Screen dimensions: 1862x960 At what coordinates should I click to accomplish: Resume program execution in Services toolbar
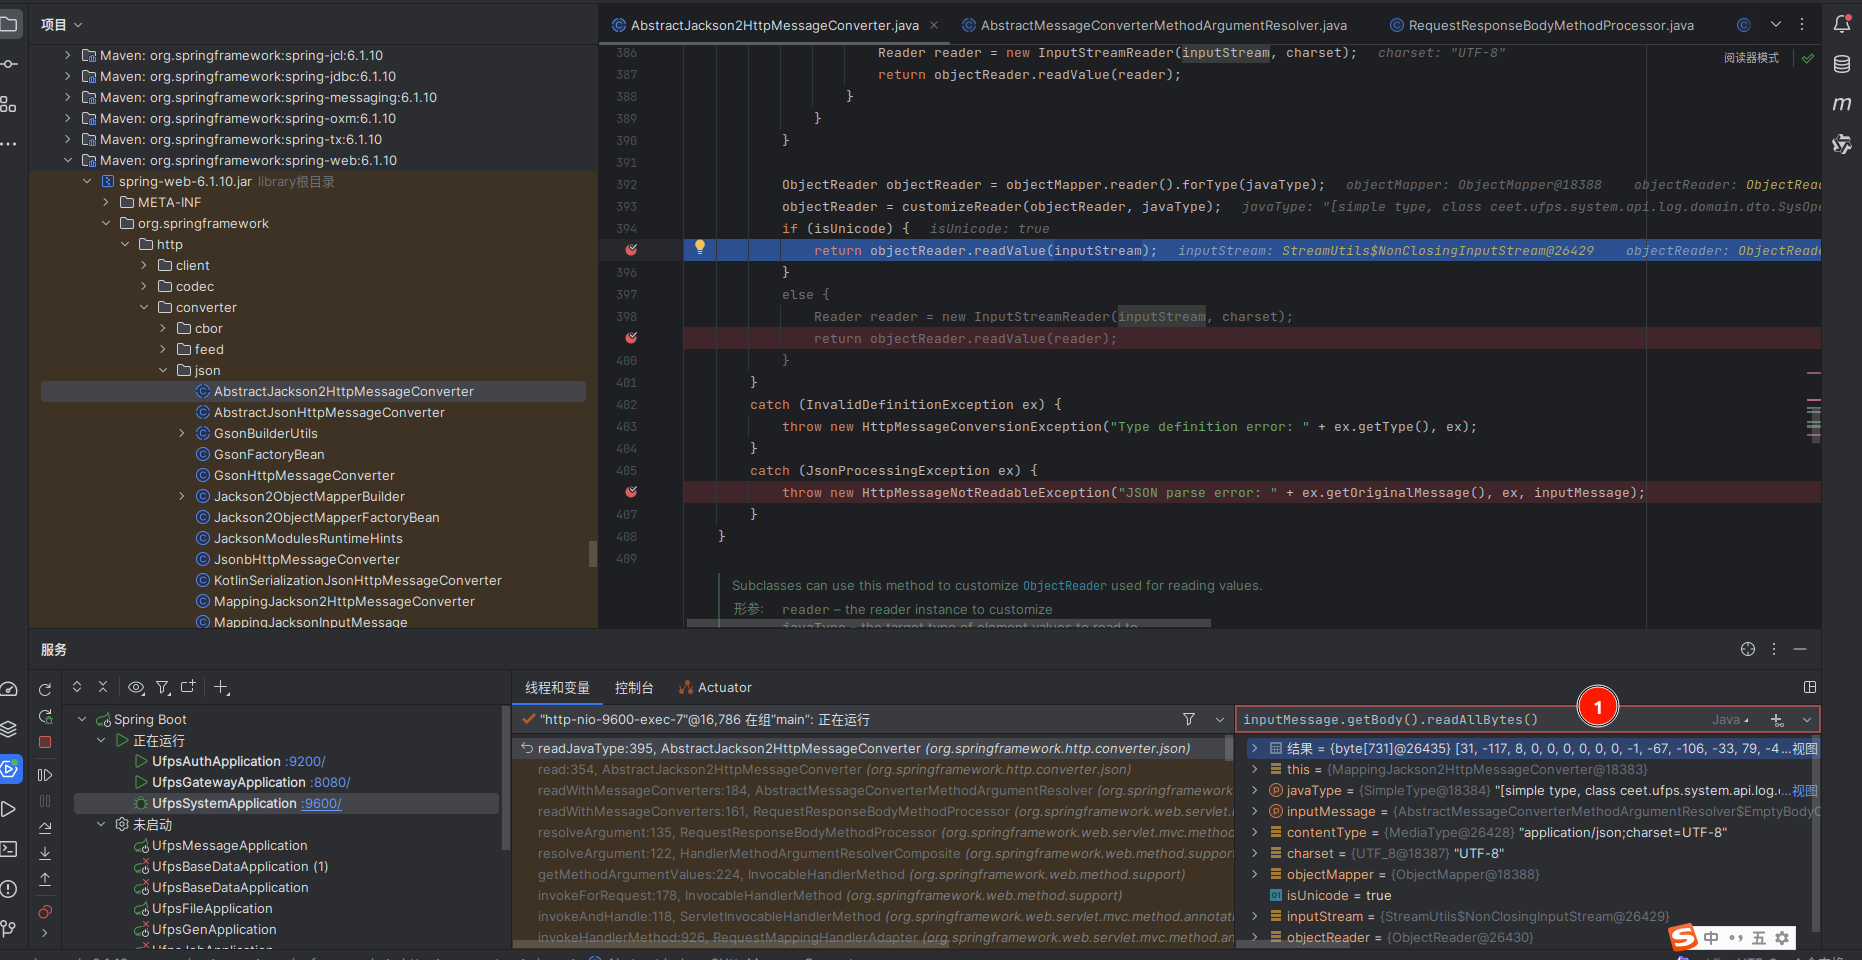coord(45,775)
